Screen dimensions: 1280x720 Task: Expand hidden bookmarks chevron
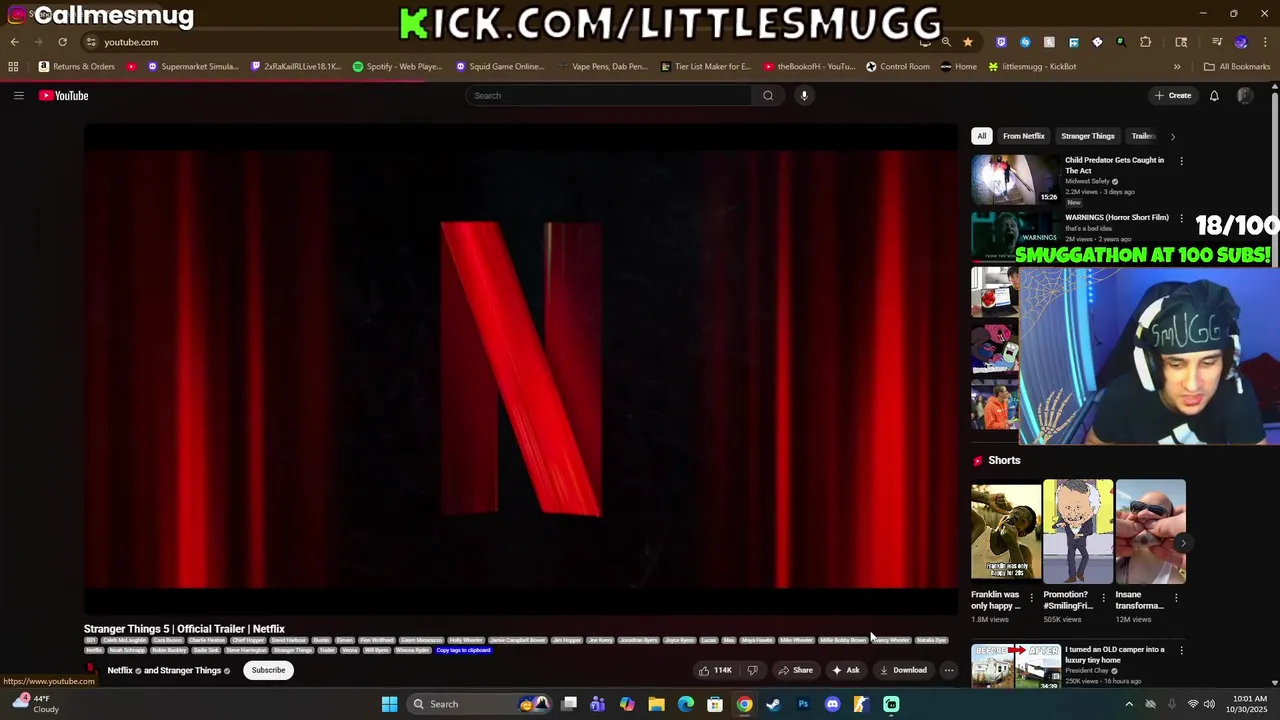click(x=1177, y=67)
